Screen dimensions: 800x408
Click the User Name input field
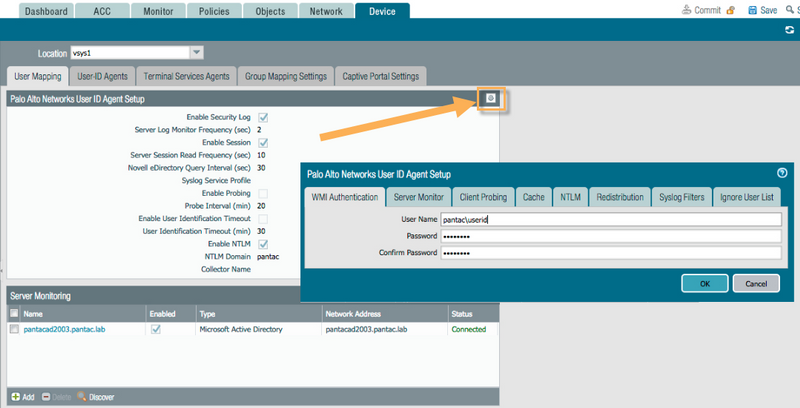[x=611, y=220]
